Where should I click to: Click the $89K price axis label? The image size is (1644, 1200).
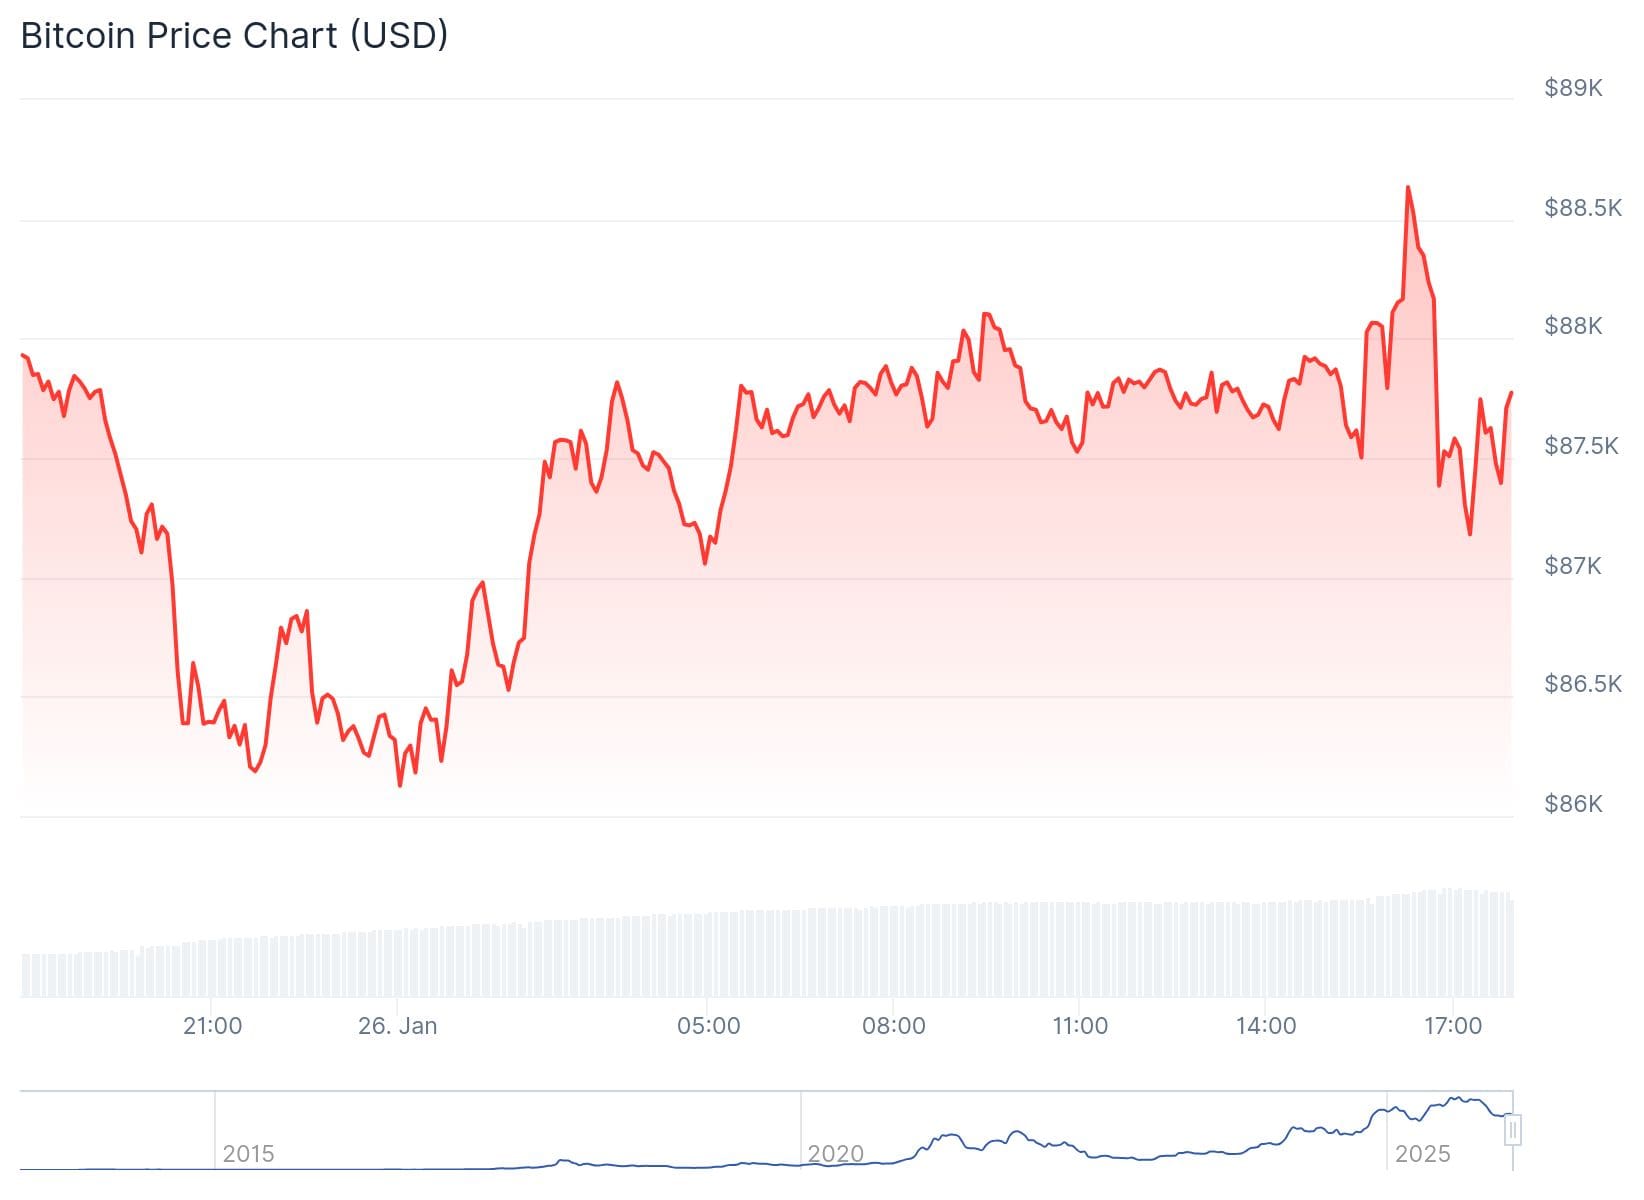click(x=1573, y=88)
